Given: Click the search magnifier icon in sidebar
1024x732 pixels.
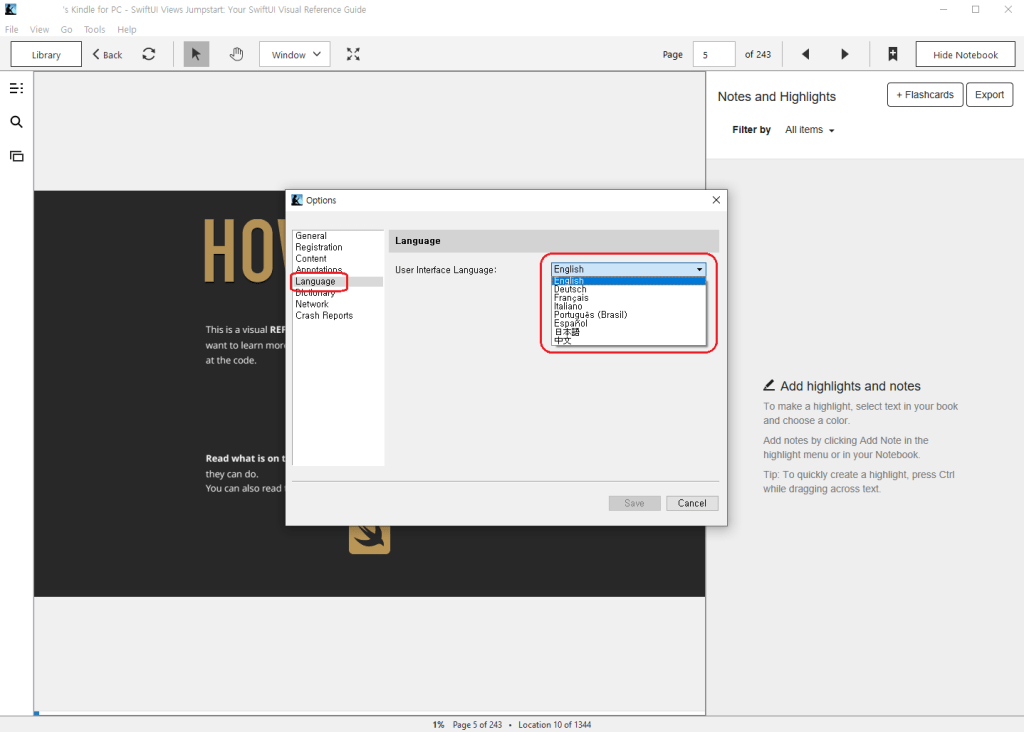Looking at the screenshot, I should click(x=16, y=122).
